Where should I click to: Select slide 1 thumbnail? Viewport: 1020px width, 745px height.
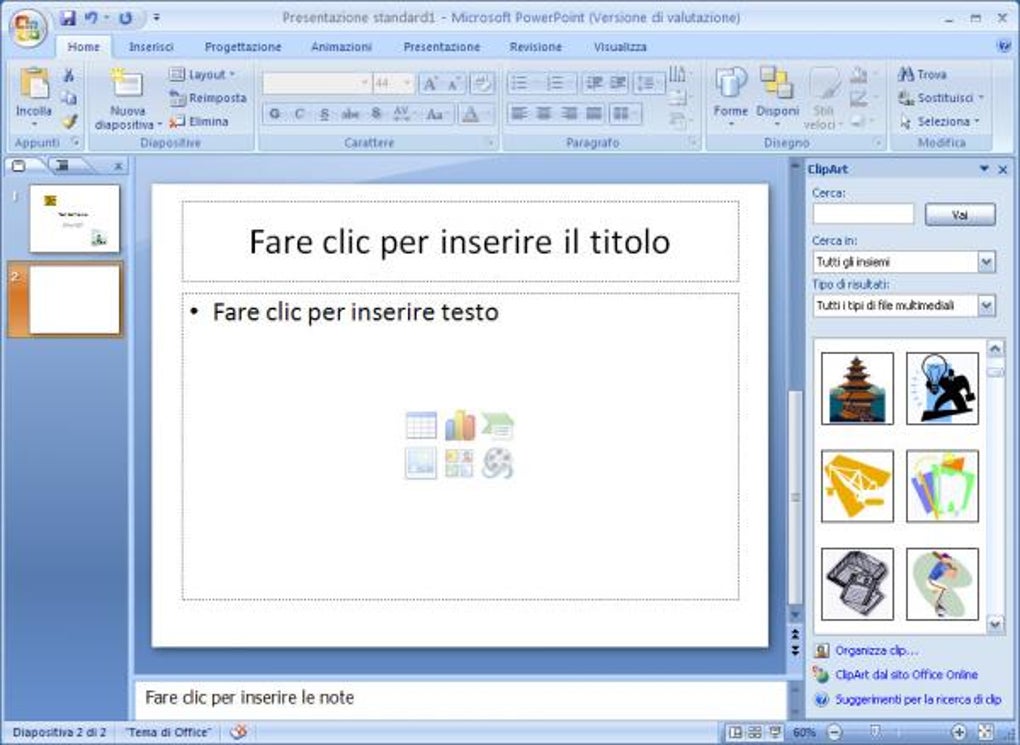point(75,219)
